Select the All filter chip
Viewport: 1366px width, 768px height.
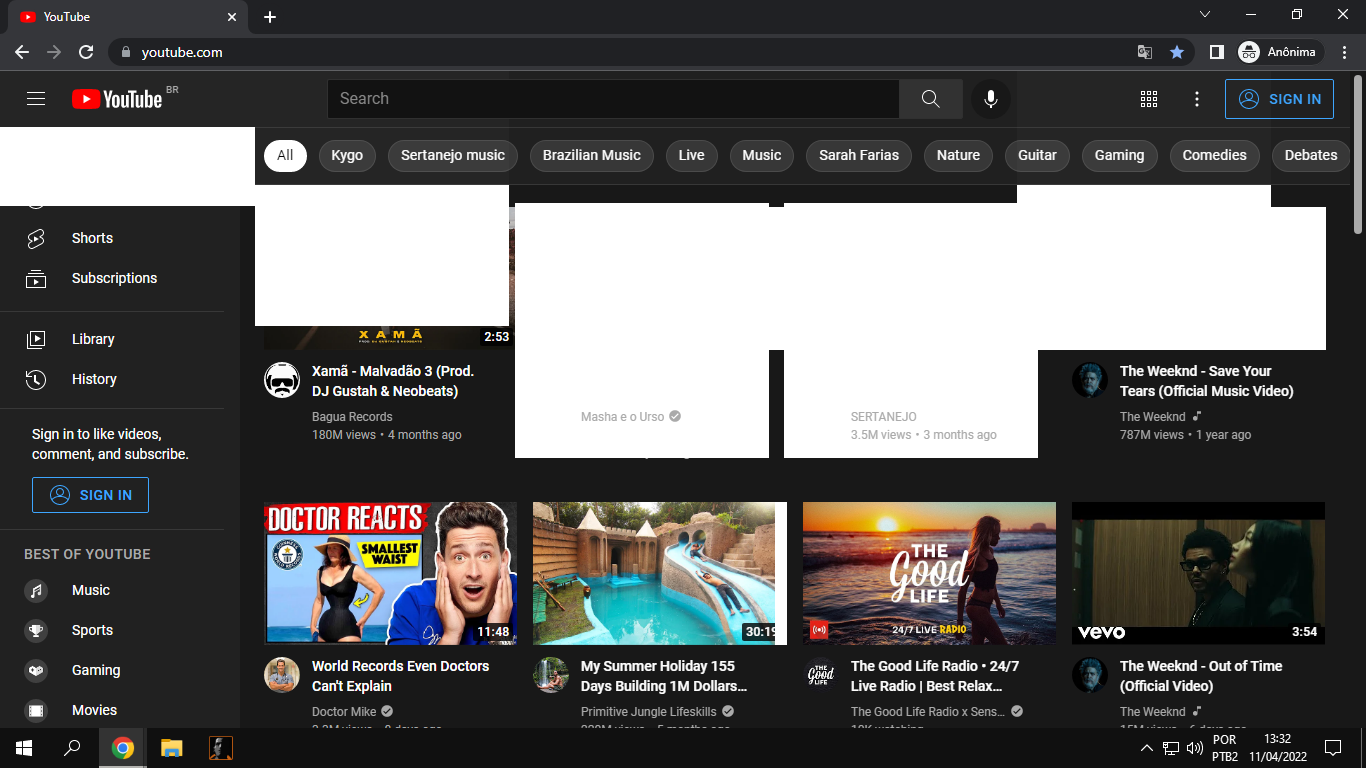[x=285, y=155]
